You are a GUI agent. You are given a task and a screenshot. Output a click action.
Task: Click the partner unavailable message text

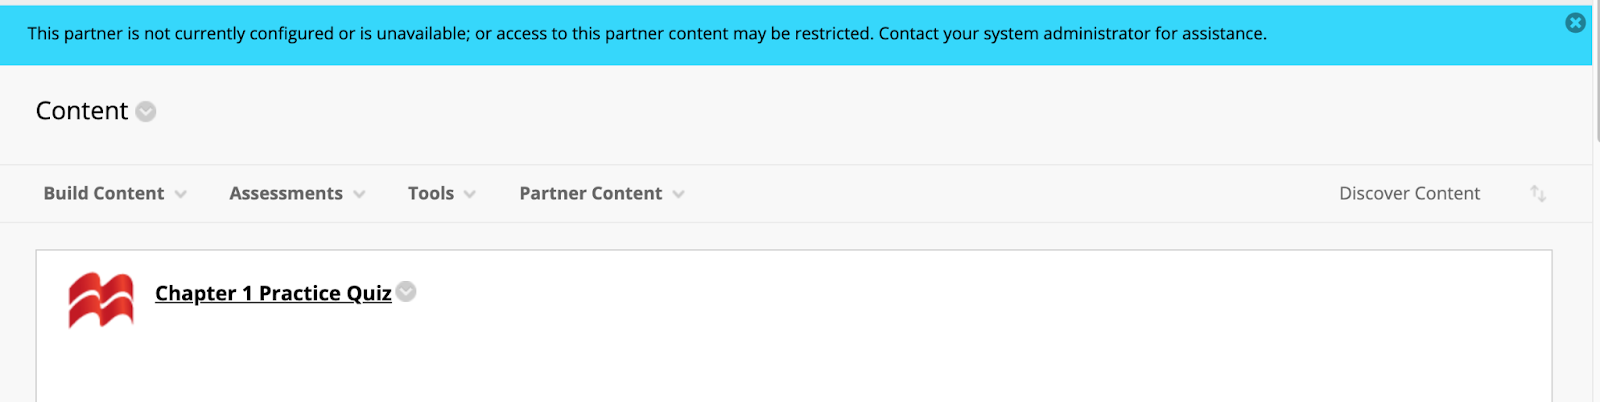click(x=647, y=33)
